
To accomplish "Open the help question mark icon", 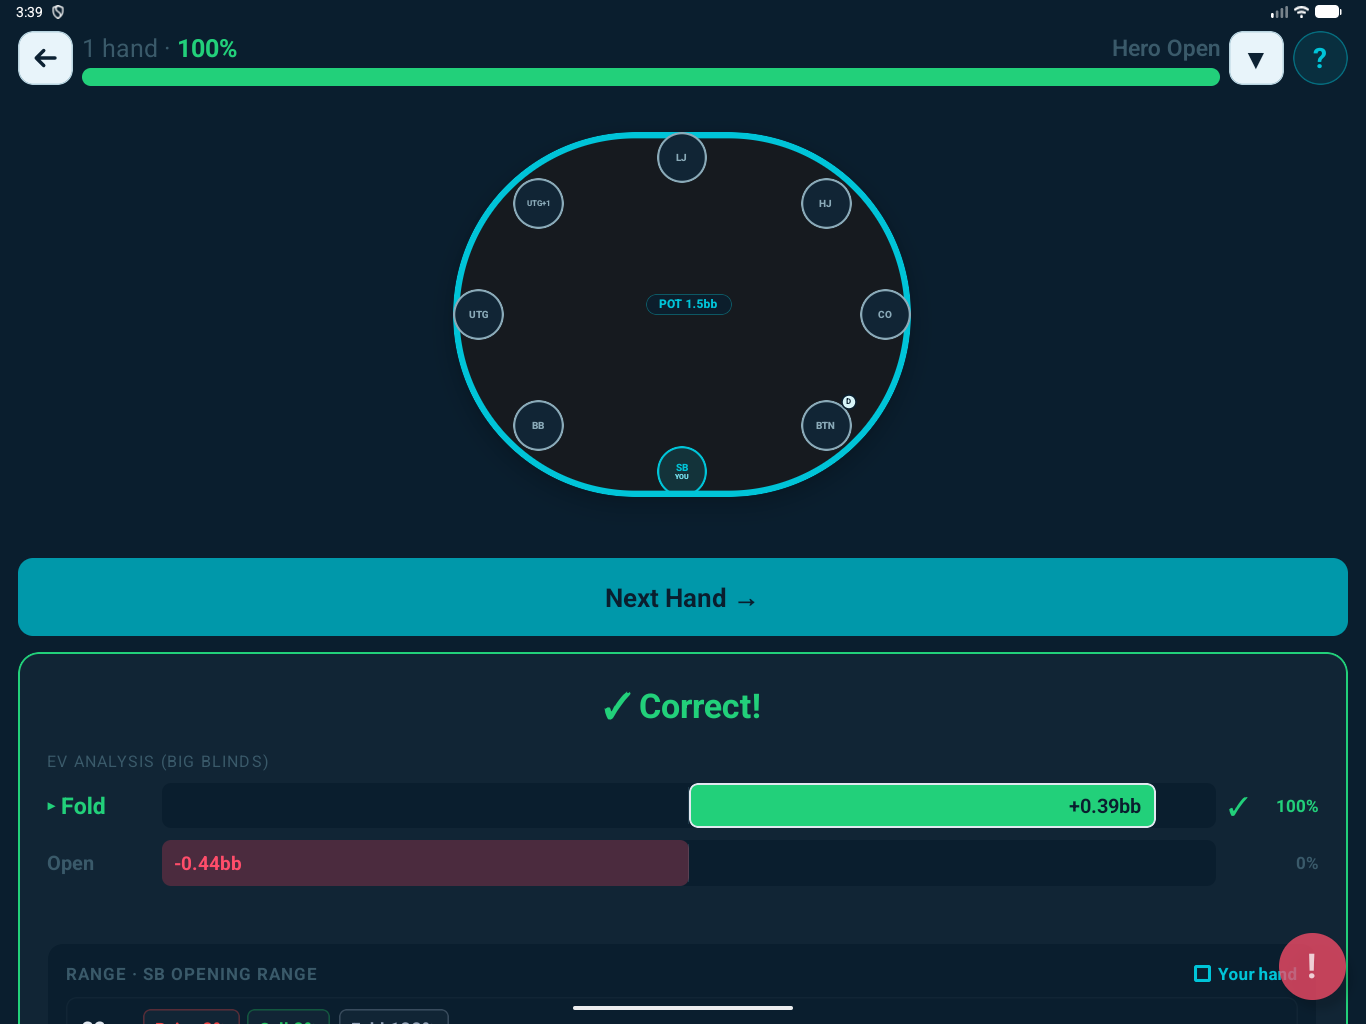I will (1320, 58).
